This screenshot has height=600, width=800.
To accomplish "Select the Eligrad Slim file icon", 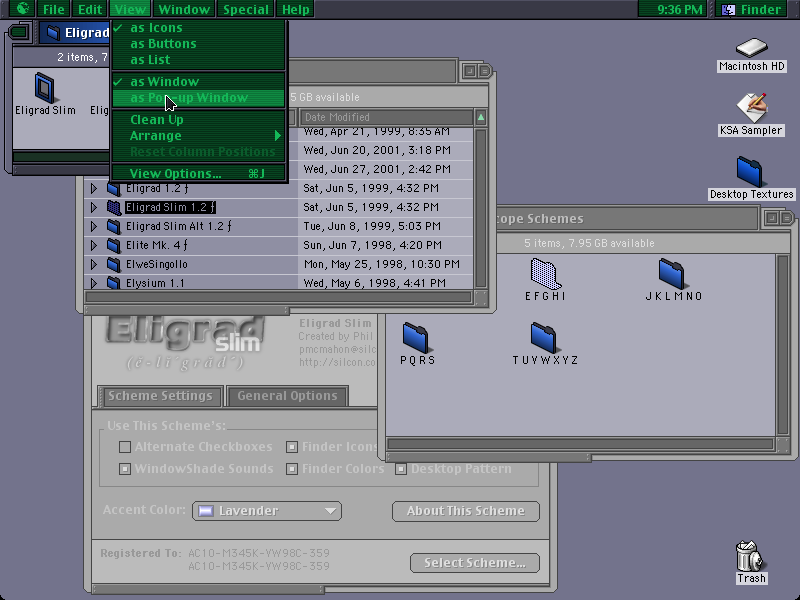I will tap(45, 88).
